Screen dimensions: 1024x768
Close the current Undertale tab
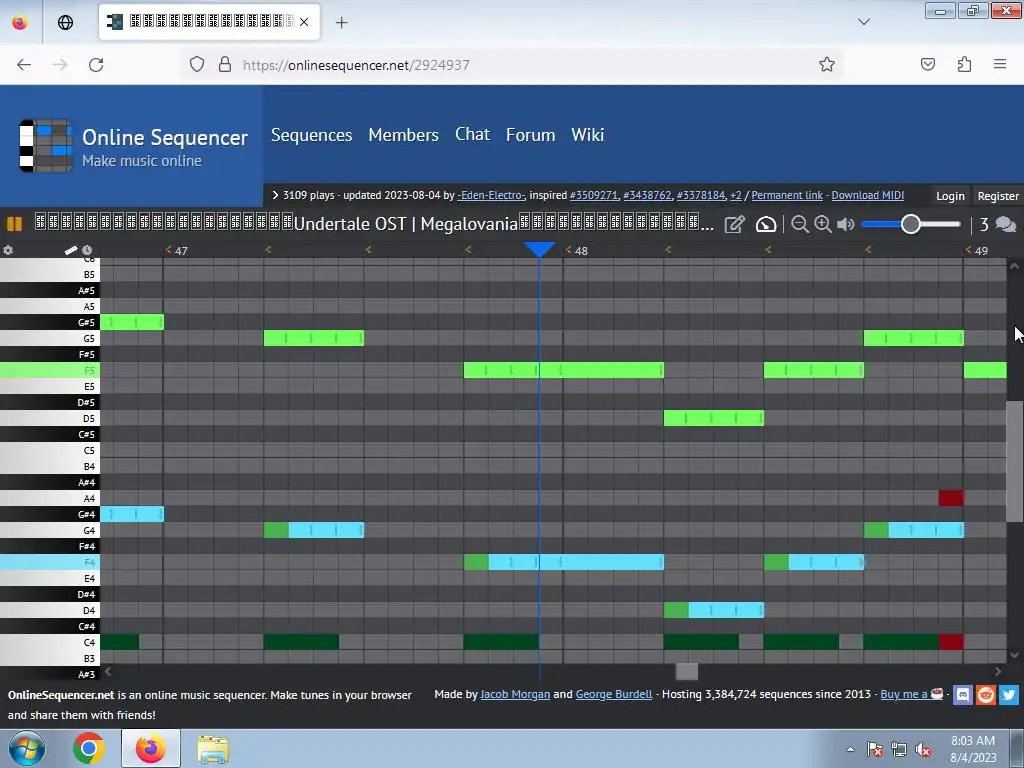pyautogui.click(x=304, y=22)
